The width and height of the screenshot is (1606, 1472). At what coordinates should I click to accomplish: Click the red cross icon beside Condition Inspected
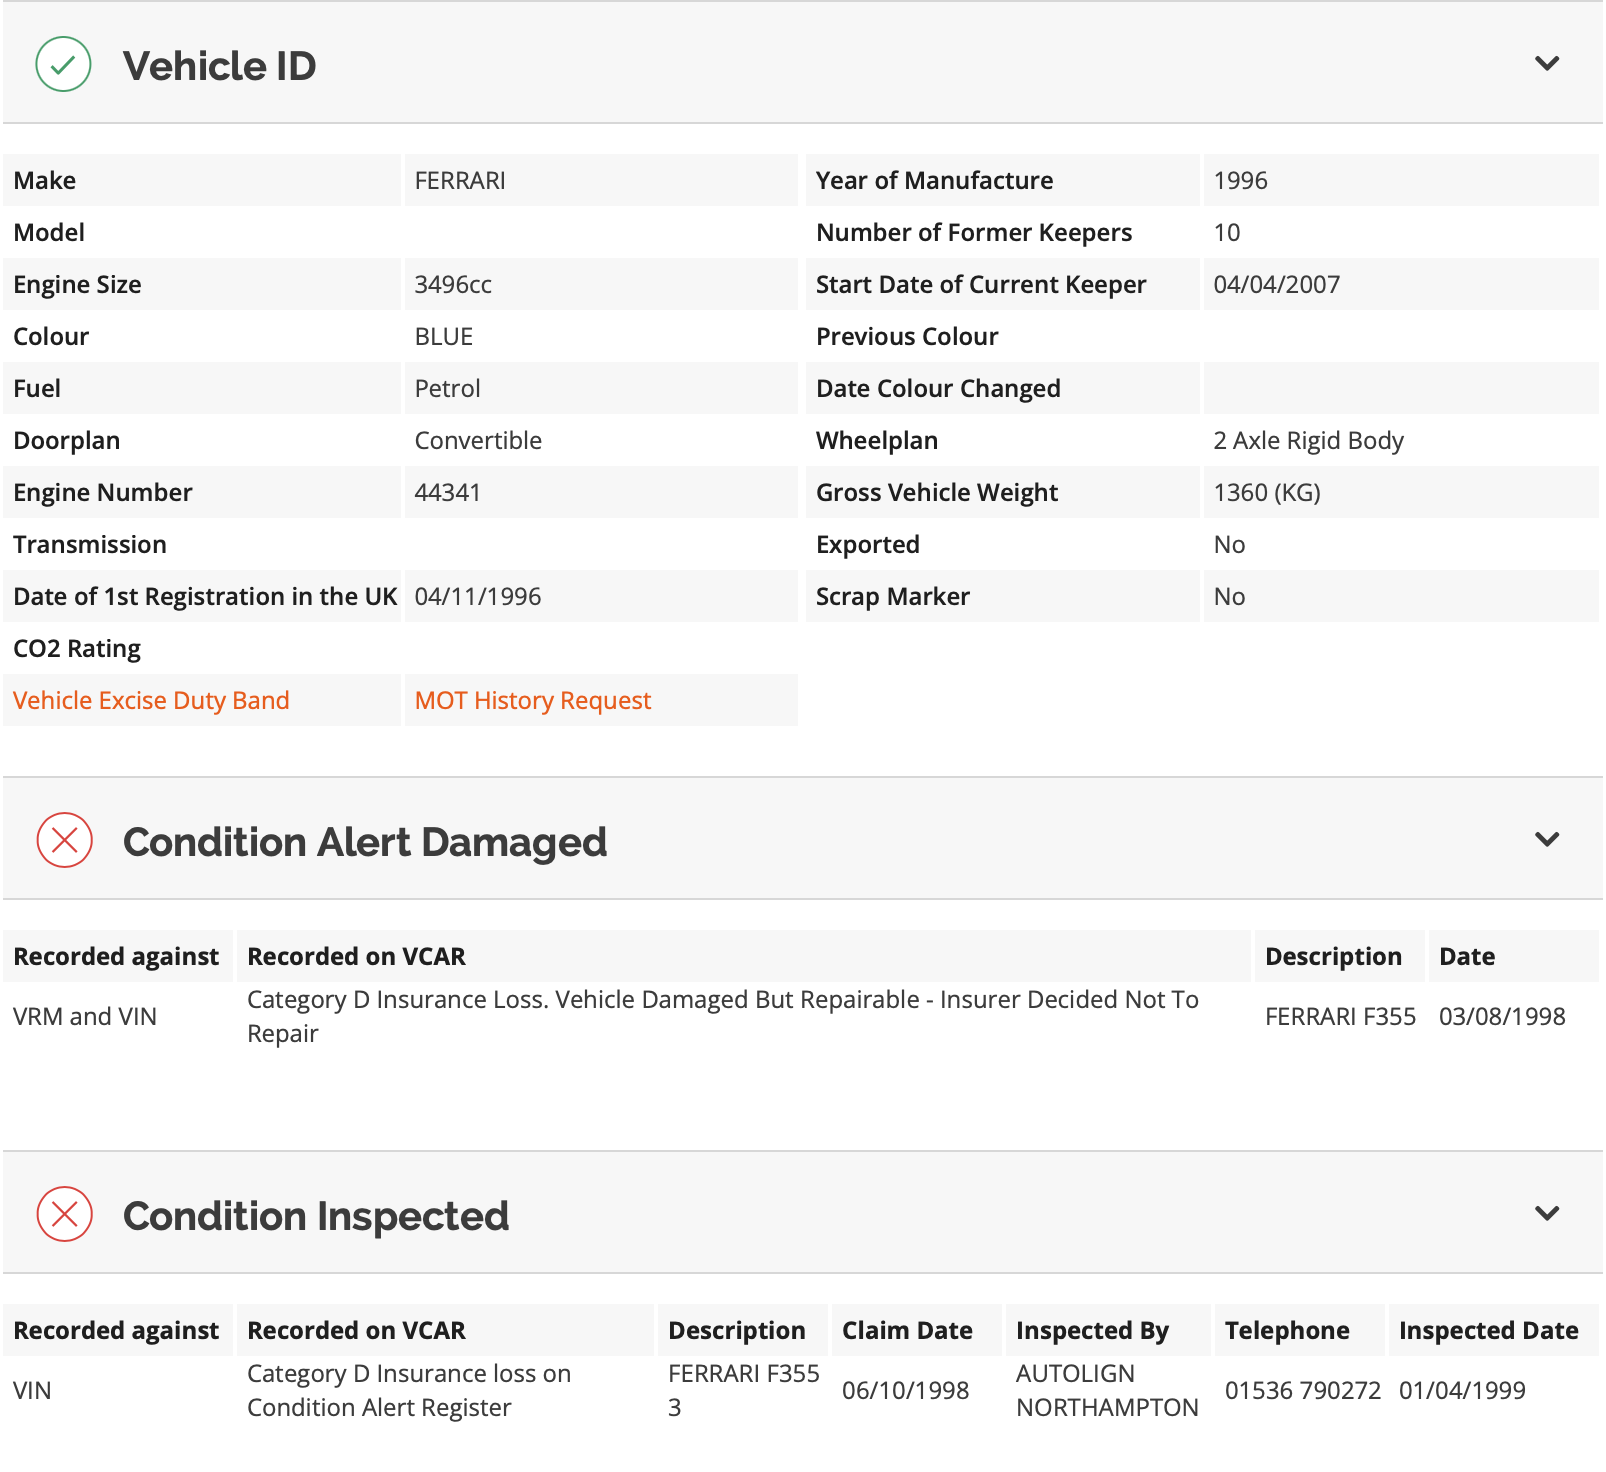coord(64,1214)
